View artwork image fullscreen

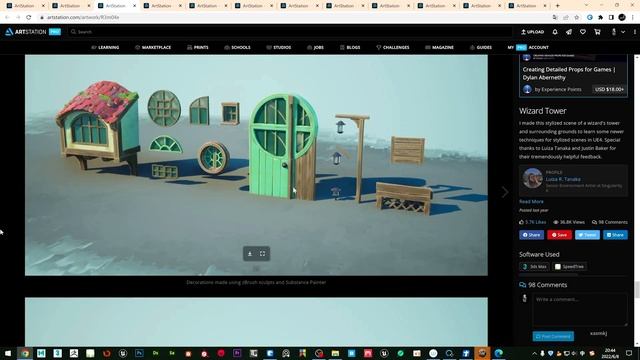click(x=262, y=253)
